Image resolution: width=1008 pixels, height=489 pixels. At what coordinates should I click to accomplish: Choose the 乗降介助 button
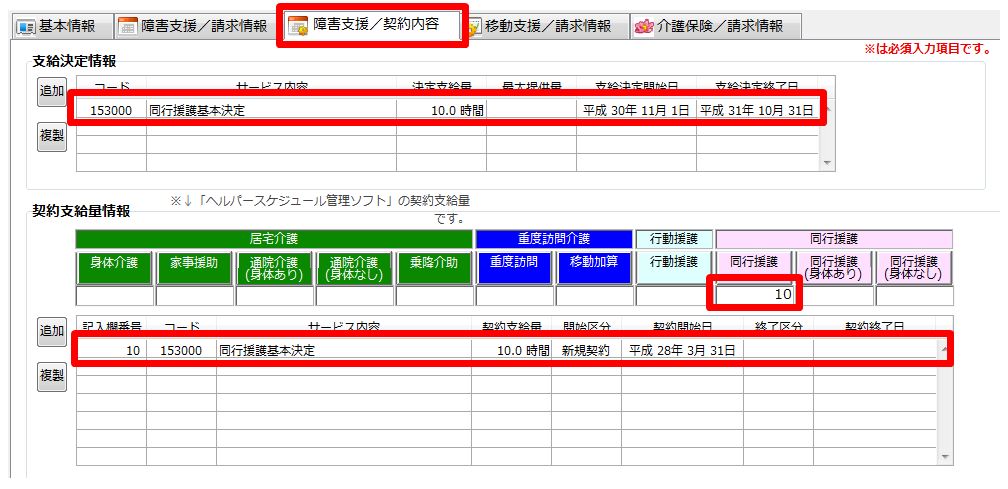pos(434,267)
